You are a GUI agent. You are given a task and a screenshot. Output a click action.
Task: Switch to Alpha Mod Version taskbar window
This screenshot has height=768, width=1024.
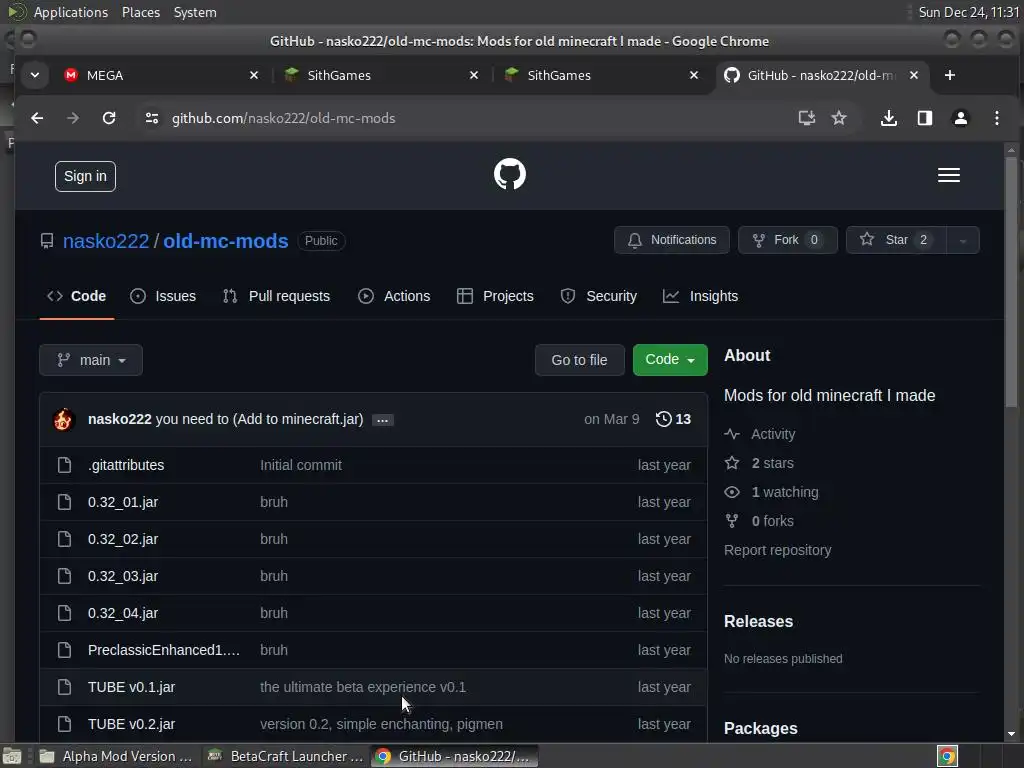click(x=116, y=756)
